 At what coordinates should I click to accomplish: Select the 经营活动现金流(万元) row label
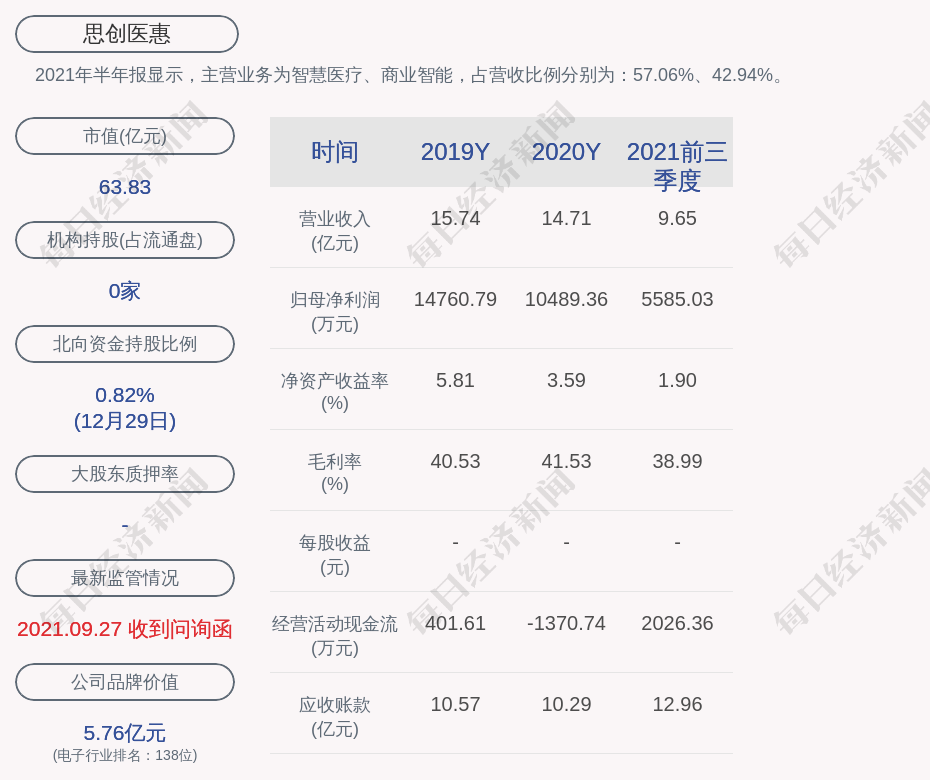pyautogui.click(x=334, y=635)
